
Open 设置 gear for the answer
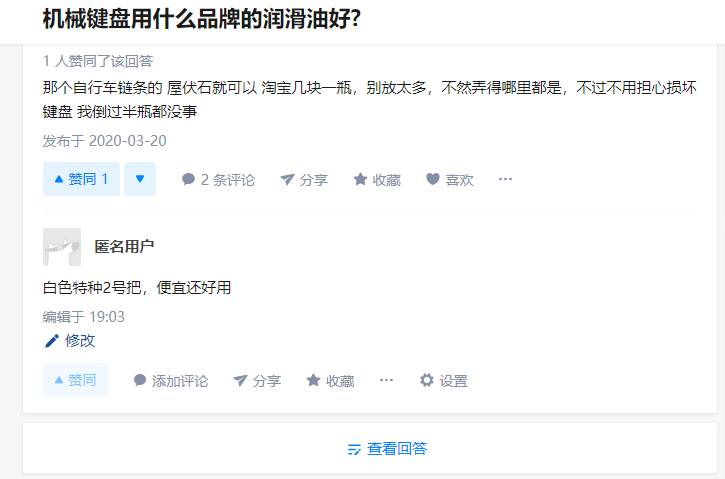(443, 381)
